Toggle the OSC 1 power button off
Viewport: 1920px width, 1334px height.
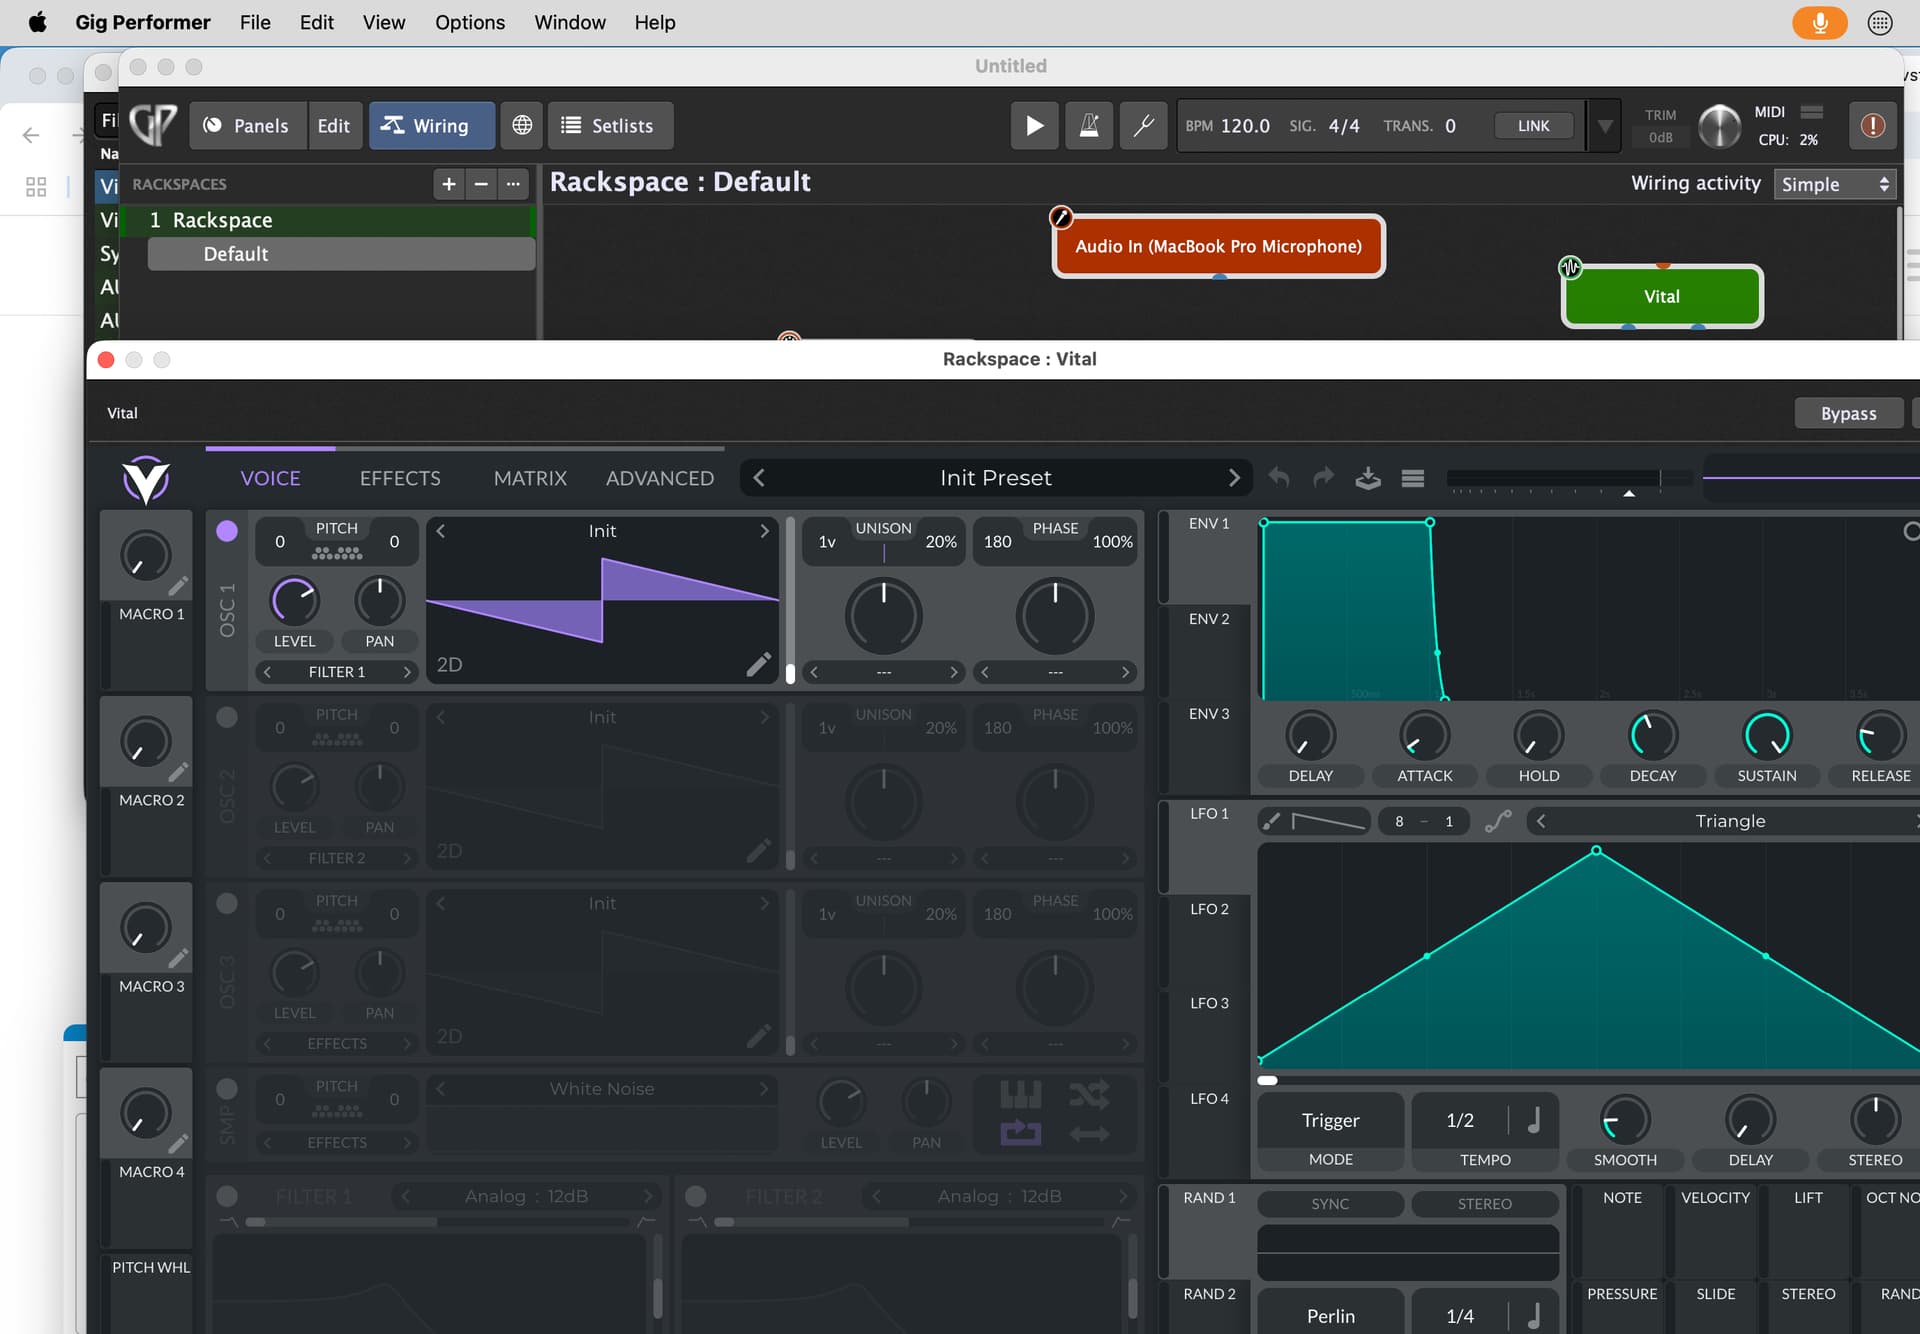pos(227,531)
